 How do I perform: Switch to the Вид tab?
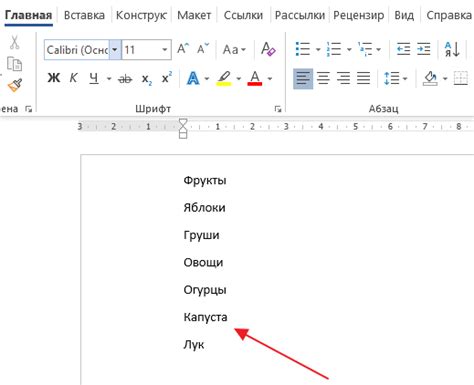click(x=404, y=15)
